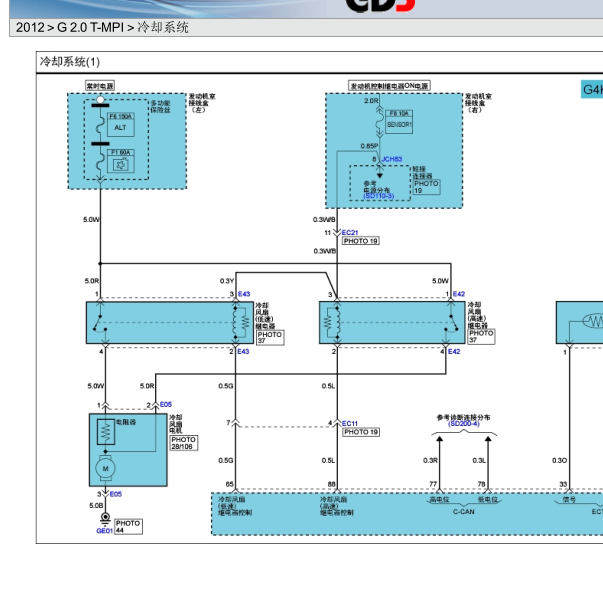Click the F1 60A fuse symbol
The image size is (603, 606).
tap(121, 161)
